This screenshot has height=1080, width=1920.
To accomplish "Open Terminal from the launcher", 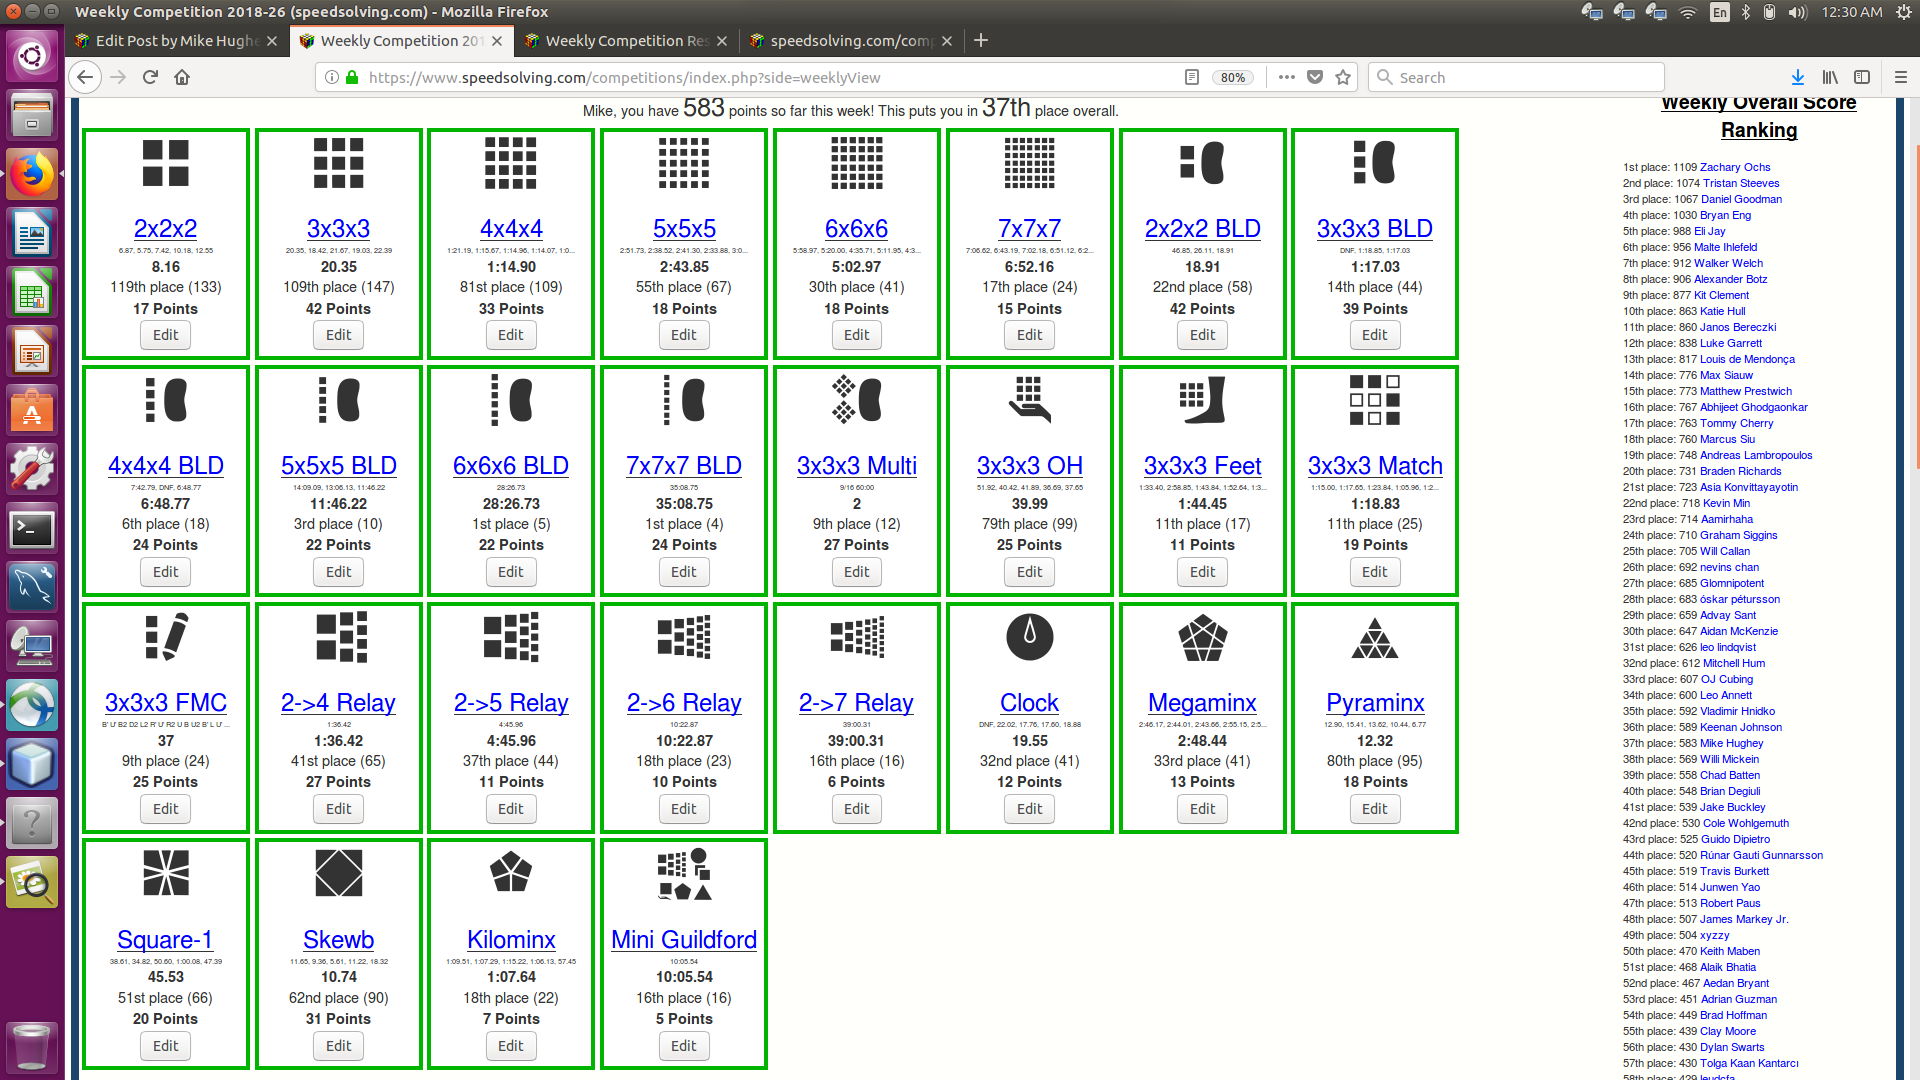I will pos(32,529).
